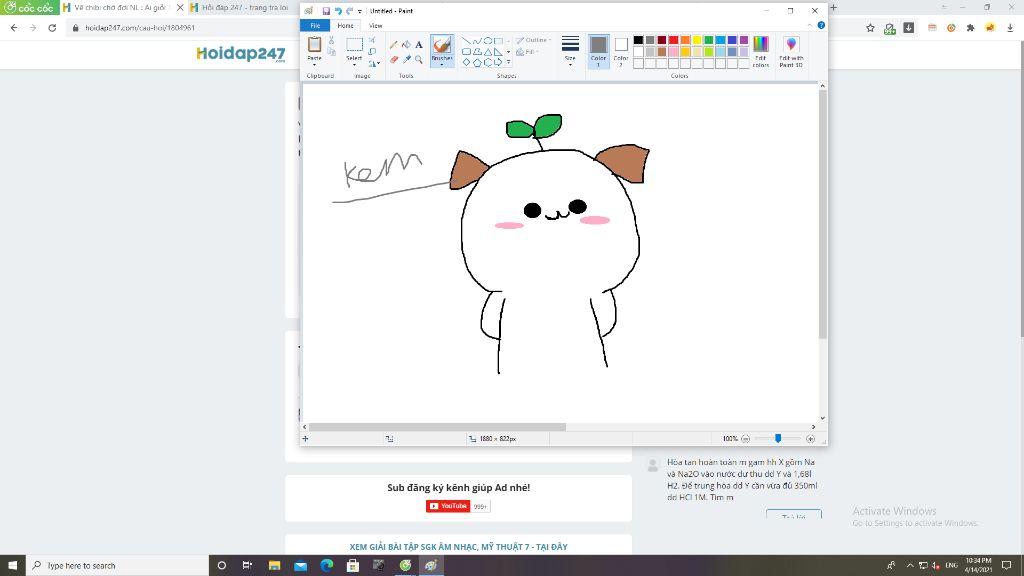Choose the Diamond shape in Shapes gallery
This screenshot has width=1024, height=576.
pos(466,62)
